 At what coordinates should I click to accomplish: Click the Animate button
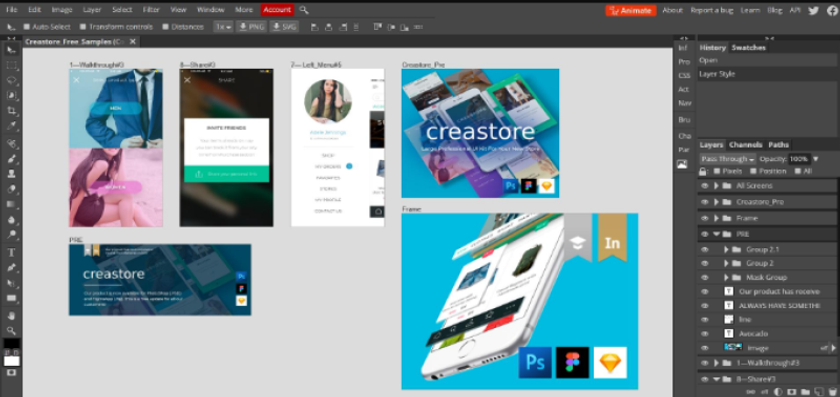click(x=631, y=10)
